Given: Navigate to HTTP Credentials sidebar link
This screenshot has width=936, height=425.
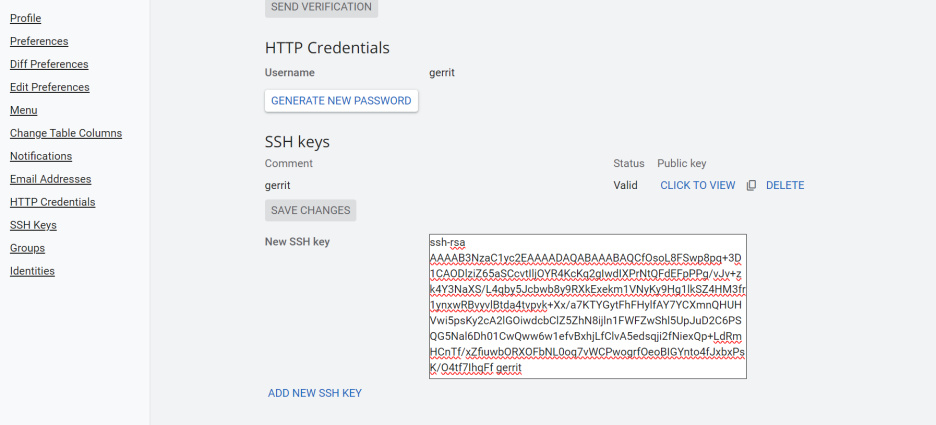Looking at the screenshot, I should (53, 202).
